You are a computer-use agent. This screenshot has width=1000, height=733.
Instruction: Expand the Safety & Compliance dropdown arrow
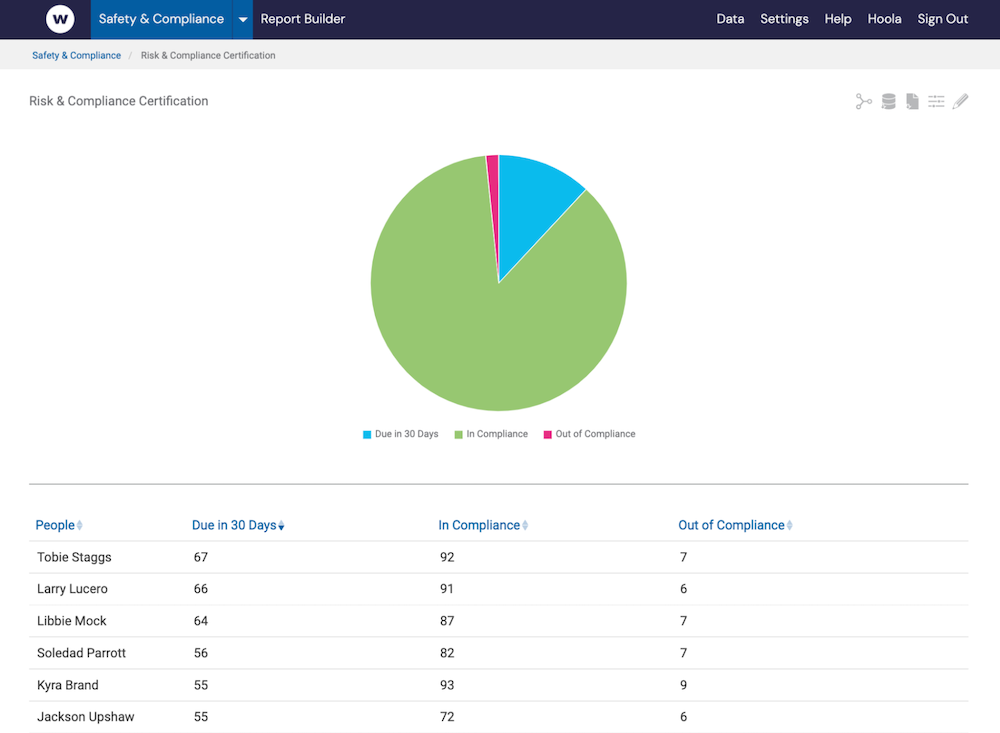click(x=242, y=18)
